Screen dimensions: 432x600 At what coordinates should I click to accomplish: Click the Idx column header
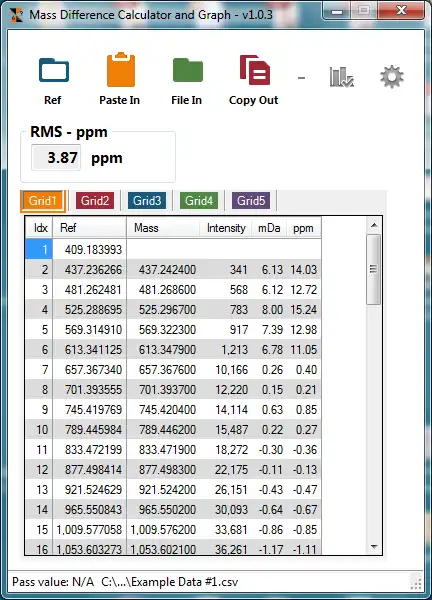coord(39,228)
